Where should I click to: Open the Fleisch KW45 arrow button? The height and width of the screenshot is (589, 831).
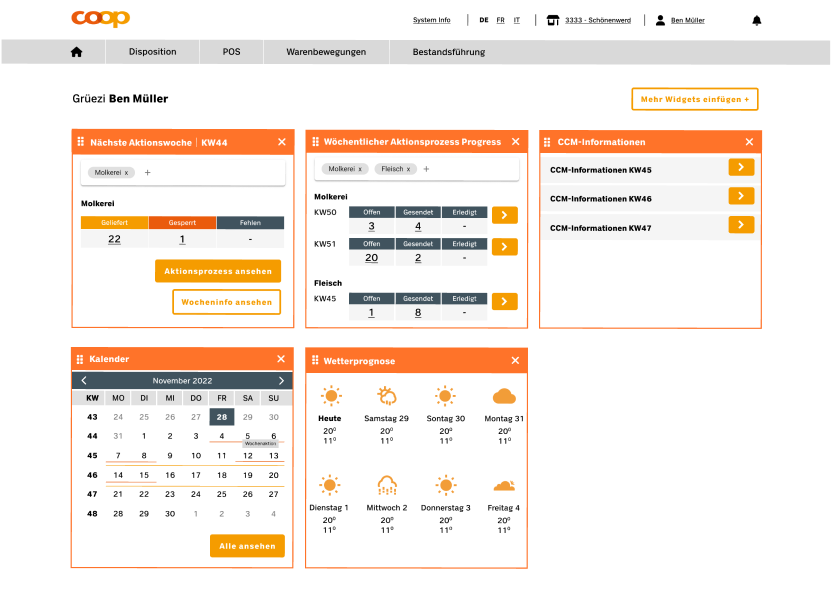click(x=505, y=302)
